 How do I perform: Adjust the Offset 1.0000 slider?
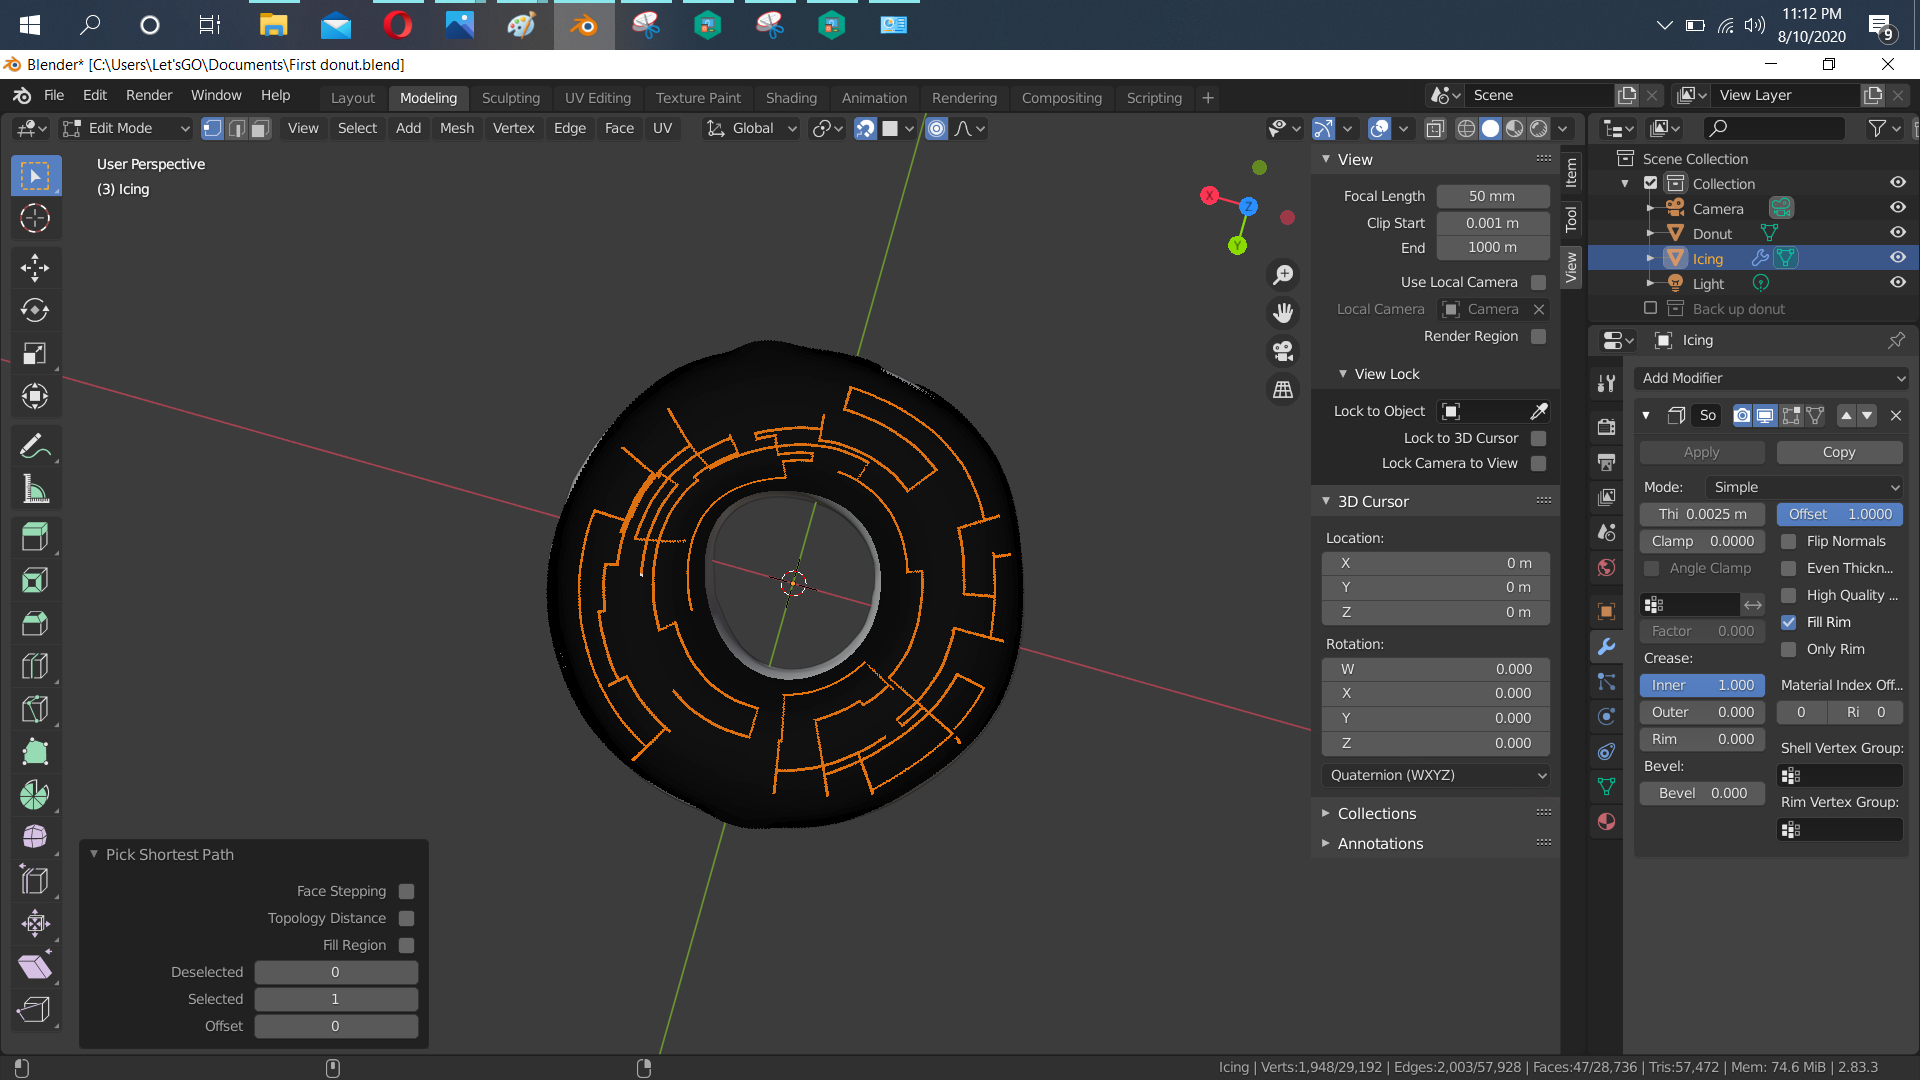click(1840, 514)
